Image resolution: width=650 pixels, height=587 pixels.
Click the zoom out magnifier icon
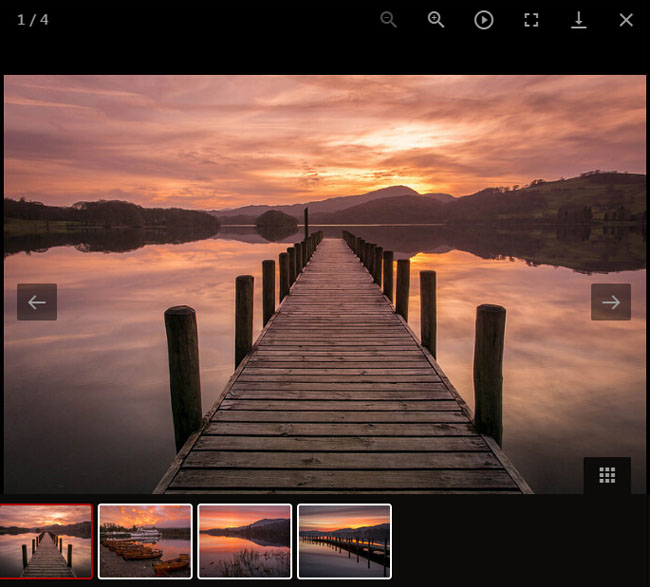(389, 20)
